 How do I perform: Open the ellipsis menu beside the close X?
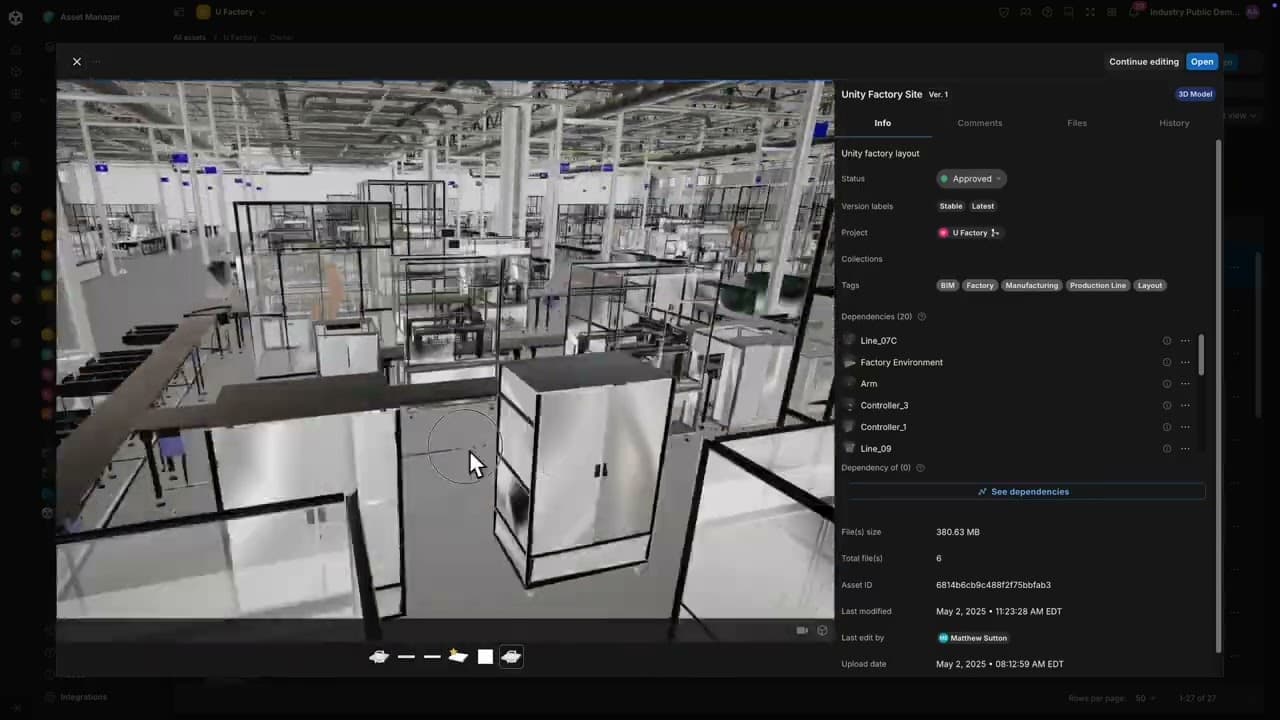pyautogui.click(x=97, y=62)
